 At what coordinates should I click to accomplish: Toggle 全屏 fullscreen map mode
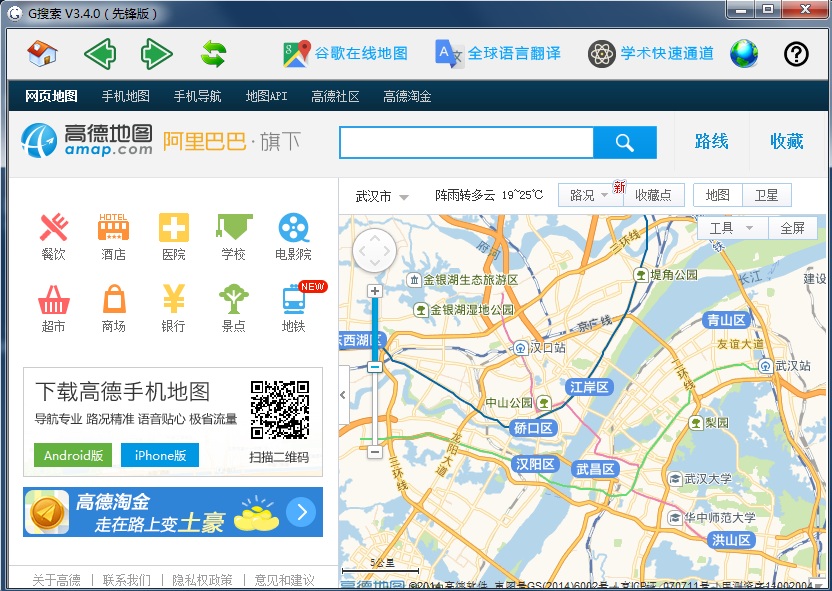click(x=792, y=228)
